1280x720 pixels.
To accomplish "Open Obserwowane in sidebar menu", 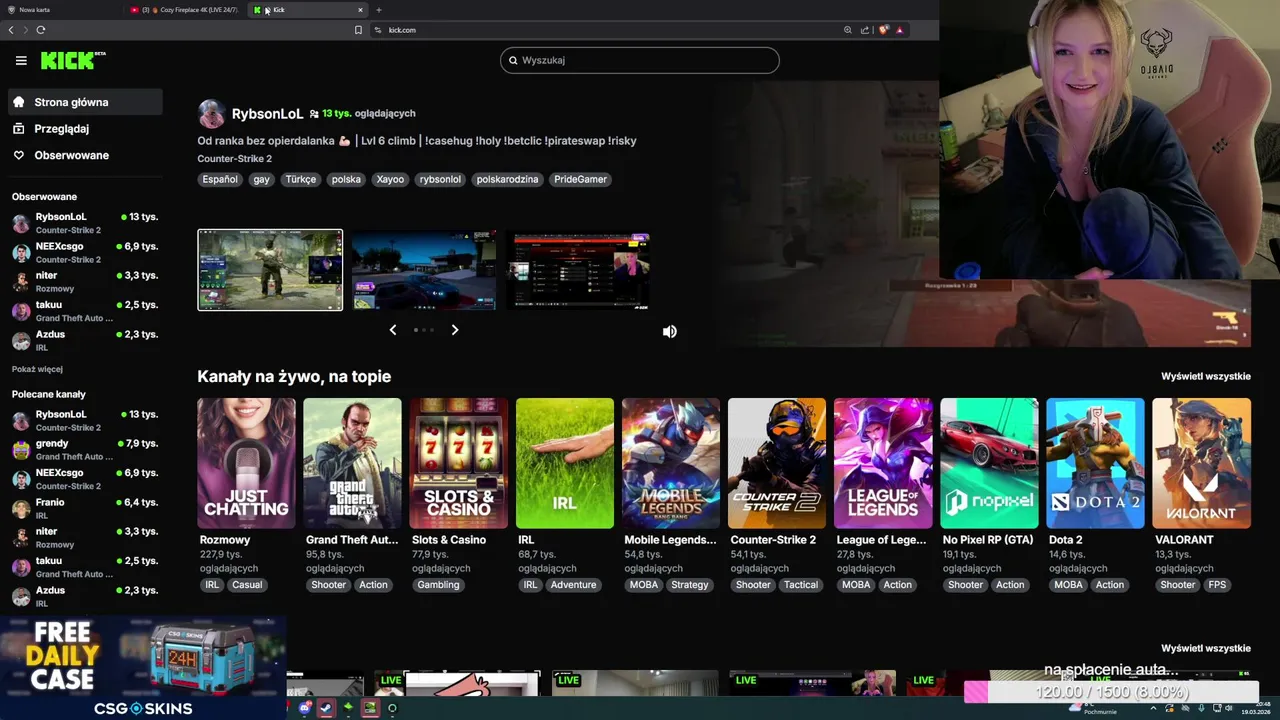I will coord(85,155).
